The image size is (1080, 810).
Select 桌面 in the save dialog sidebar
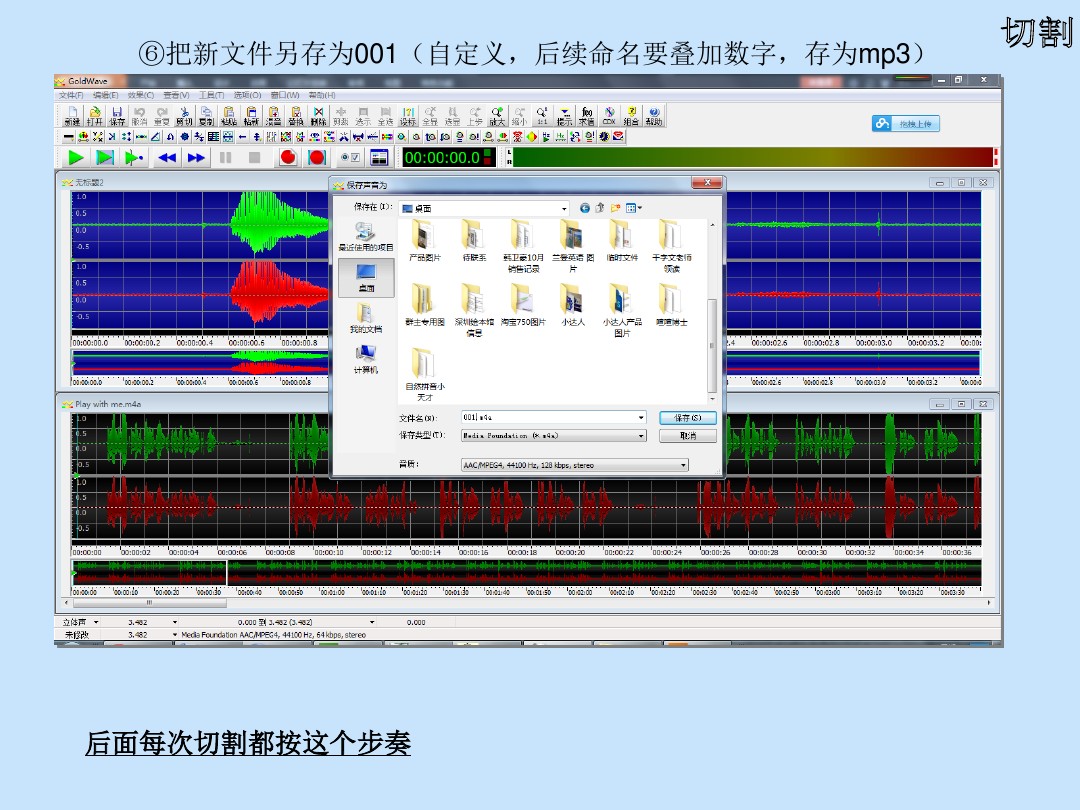tap(366, 277)
